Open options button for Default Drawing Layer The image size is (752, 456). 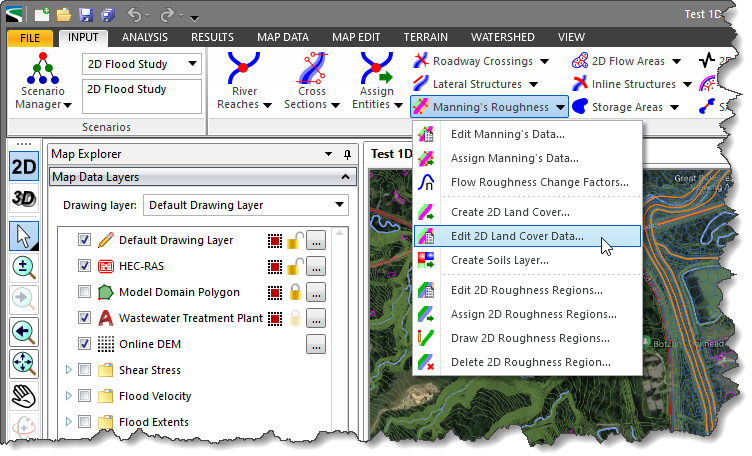coord(316,240)
